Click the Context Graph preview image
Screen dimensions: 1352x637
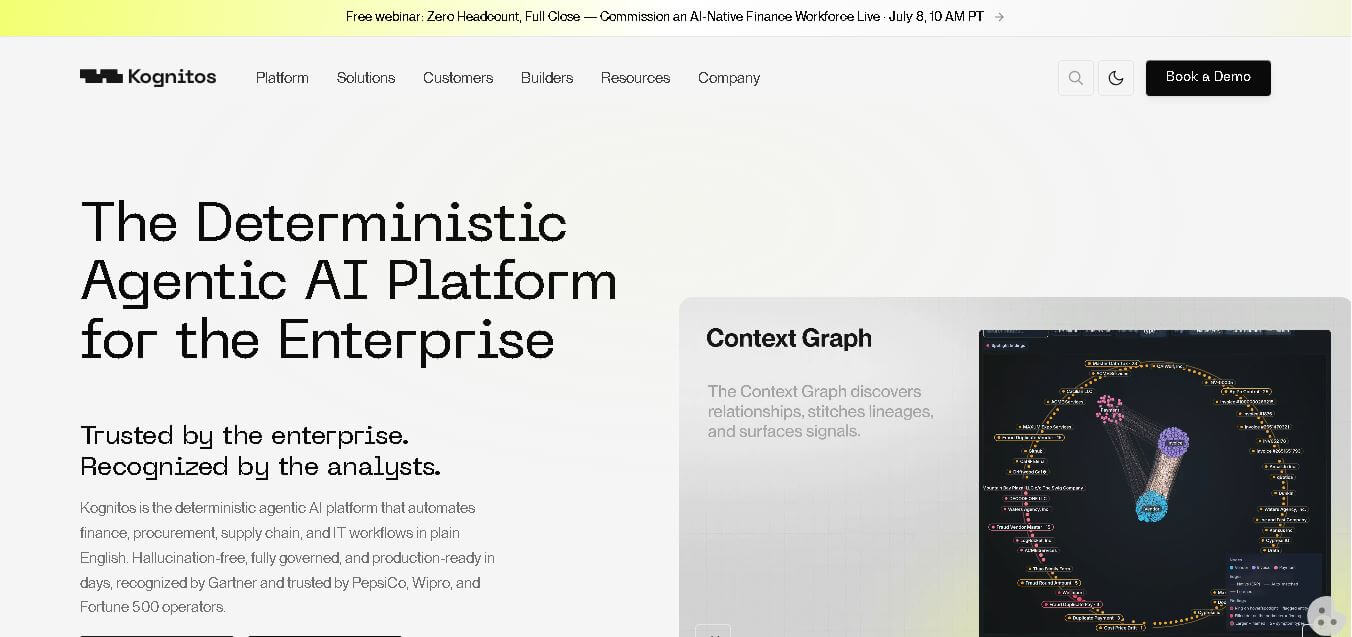pos(1155,483)
